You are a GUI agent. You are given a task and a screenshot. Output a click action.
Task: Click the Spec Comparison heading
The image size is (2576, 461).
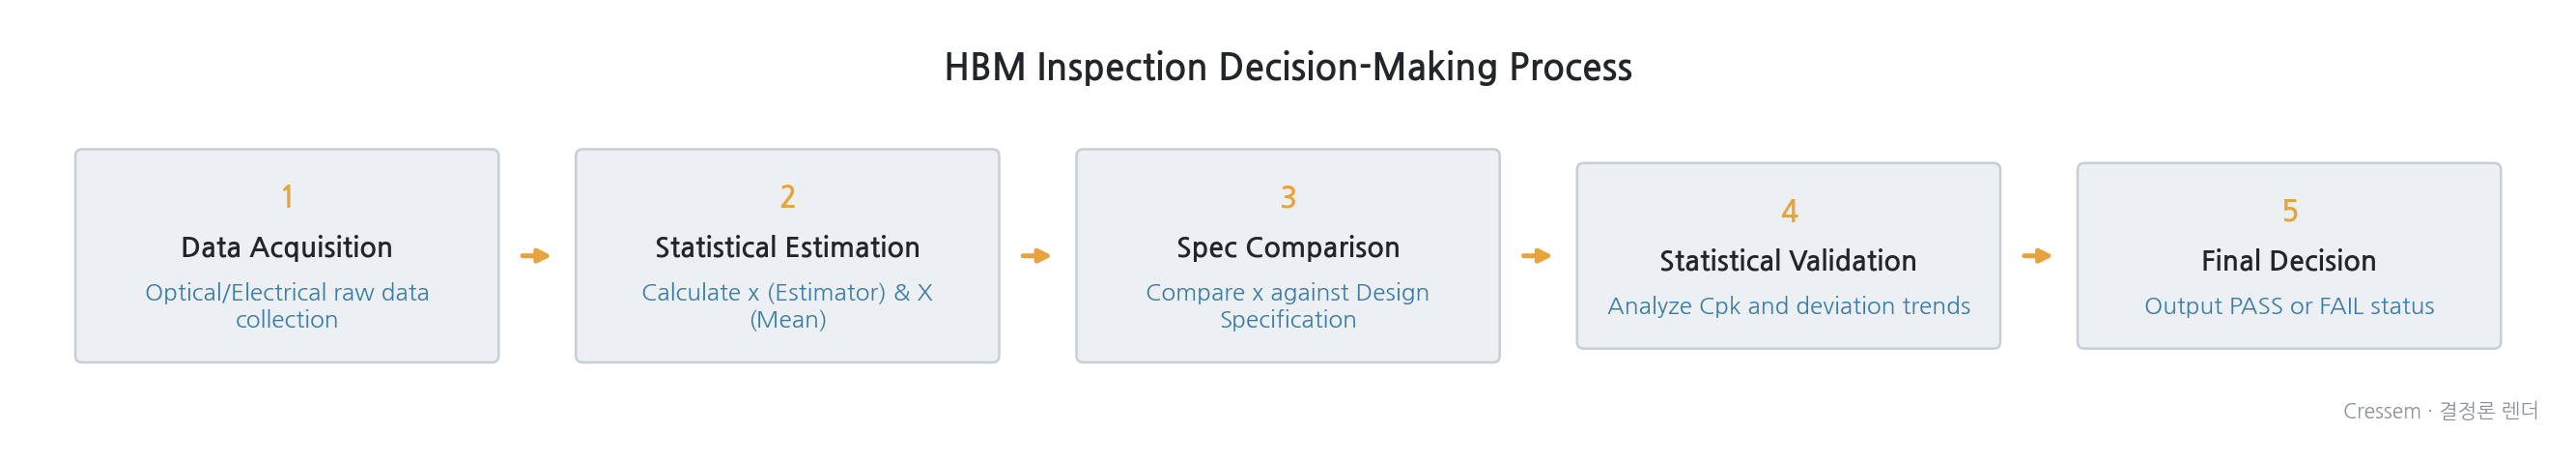[1288, 247]
